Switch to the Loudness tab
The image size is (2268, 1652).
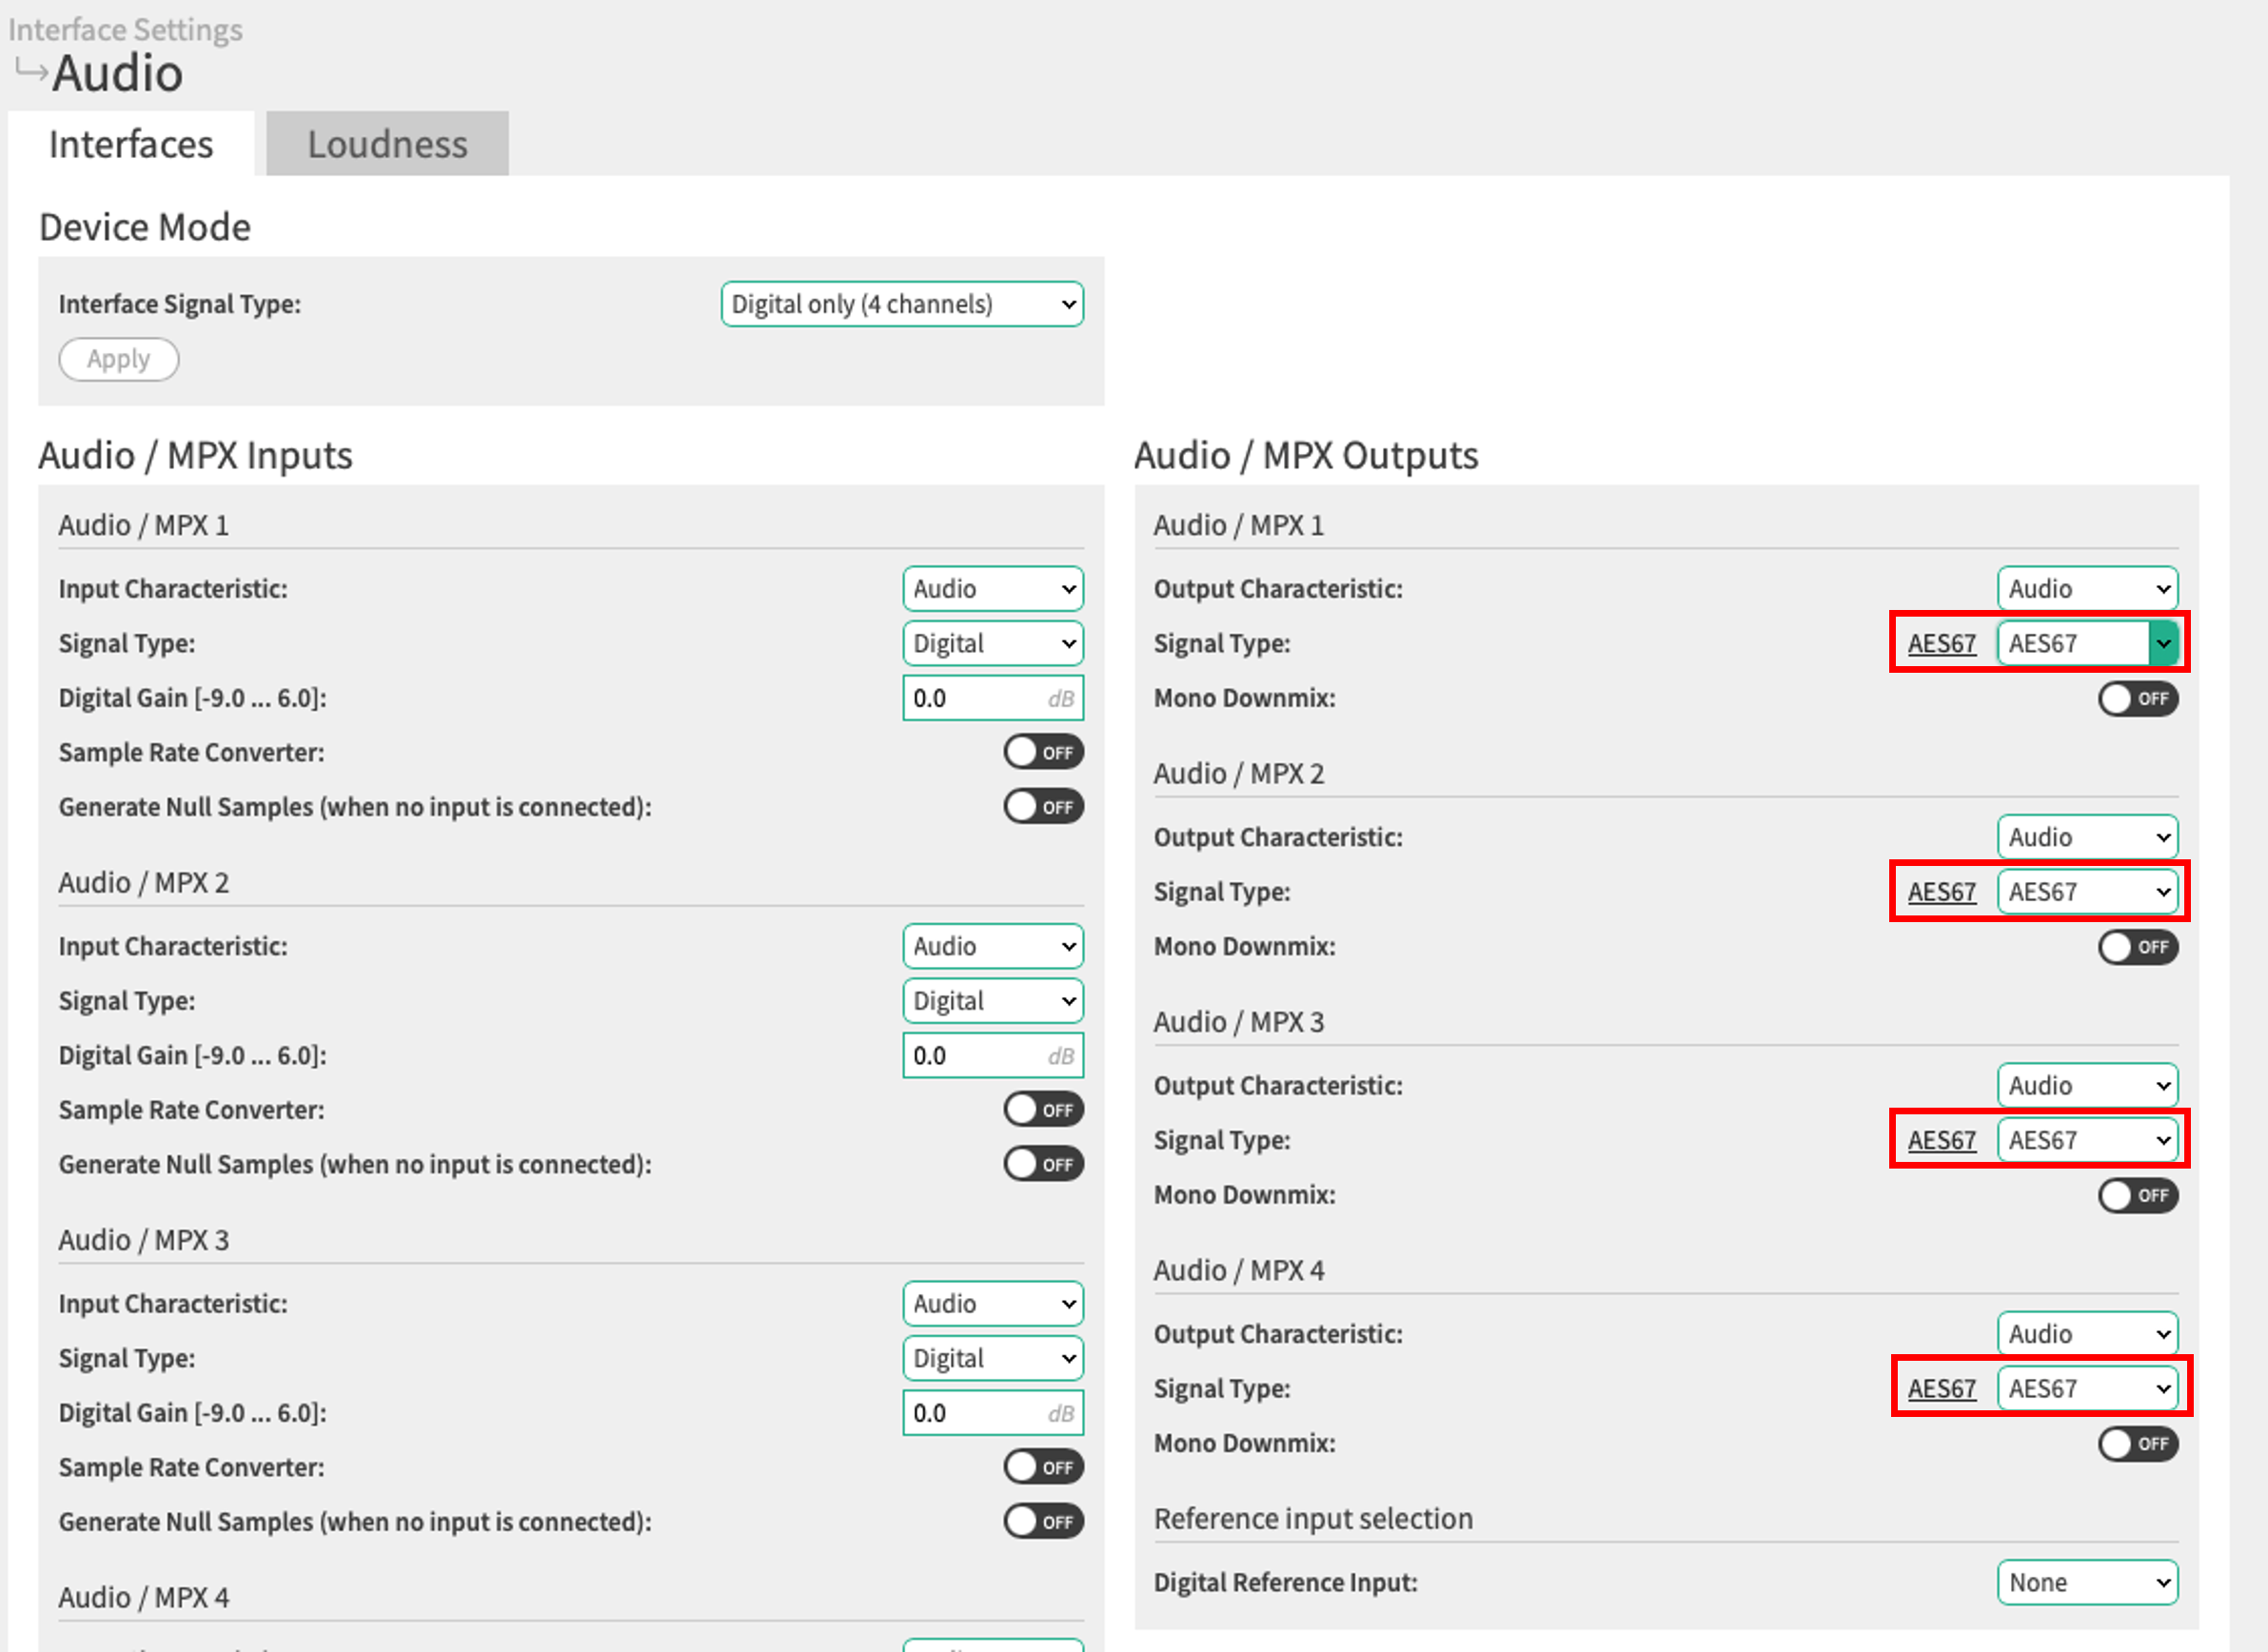387,144
